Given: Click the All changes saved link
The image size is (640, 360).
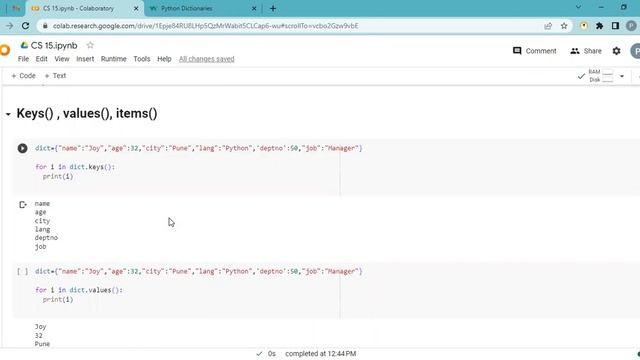Looking at the screenshot, I should pos(207,59).
